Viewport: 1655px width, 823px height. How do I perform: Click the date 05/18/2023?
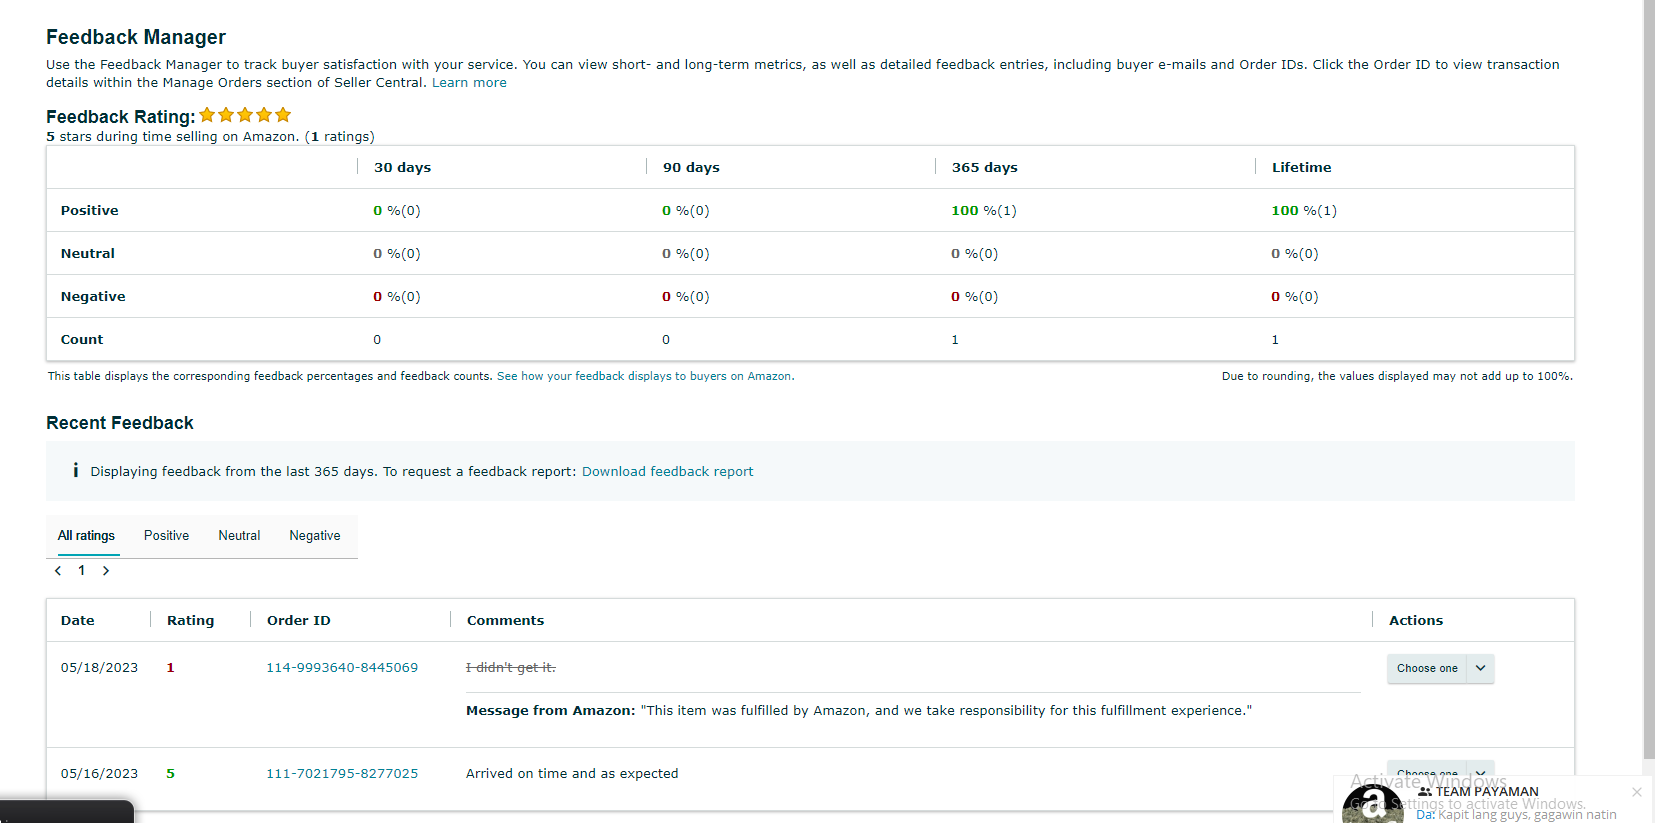point(99,667)
